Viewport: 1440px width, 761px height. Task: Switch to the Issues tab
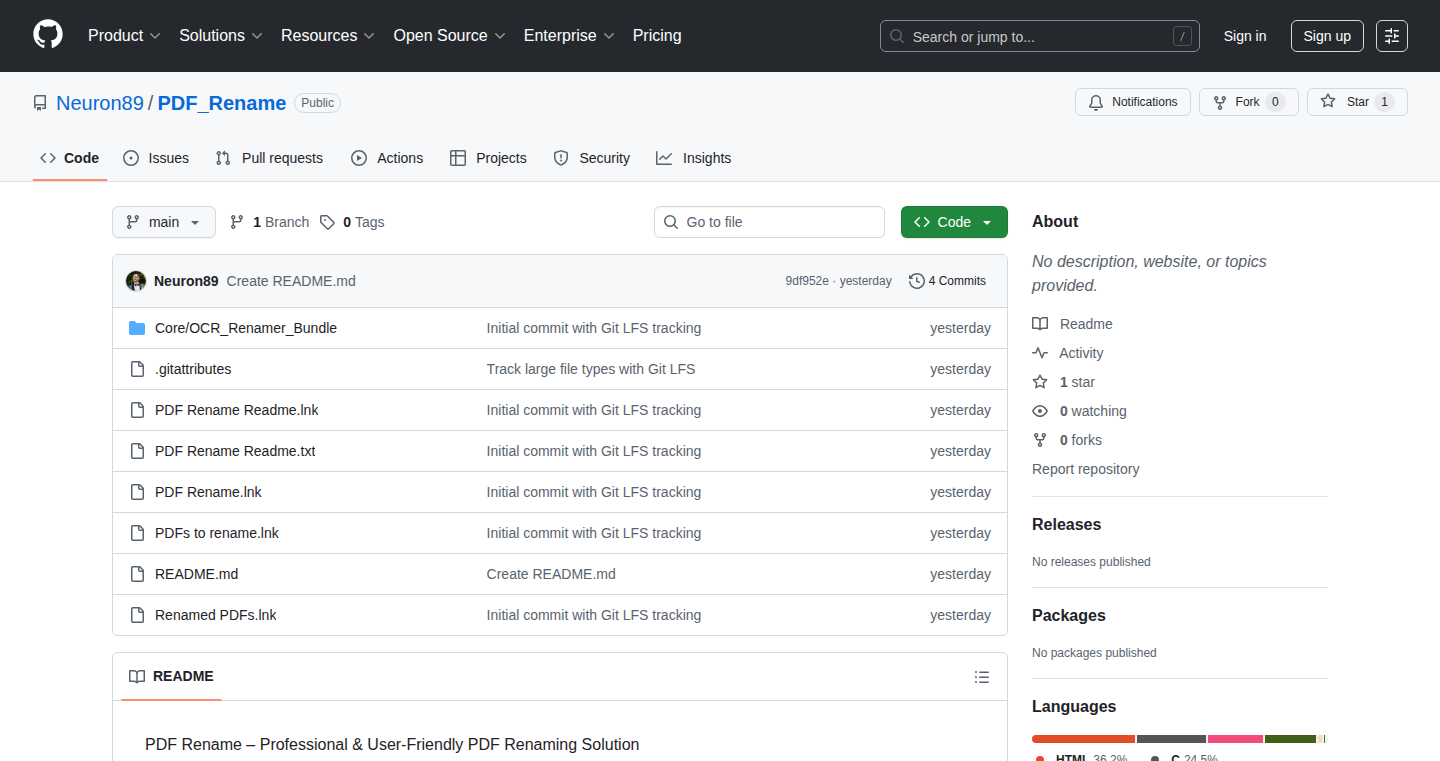pyautogui.click(x=156, y=158)
